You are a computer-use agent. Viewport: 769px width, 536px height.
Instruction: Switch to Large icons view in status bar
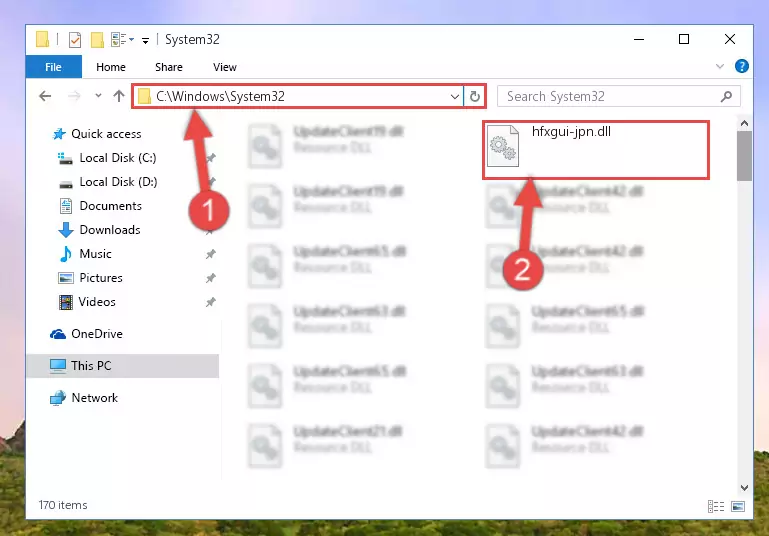(x=738, y=506)
